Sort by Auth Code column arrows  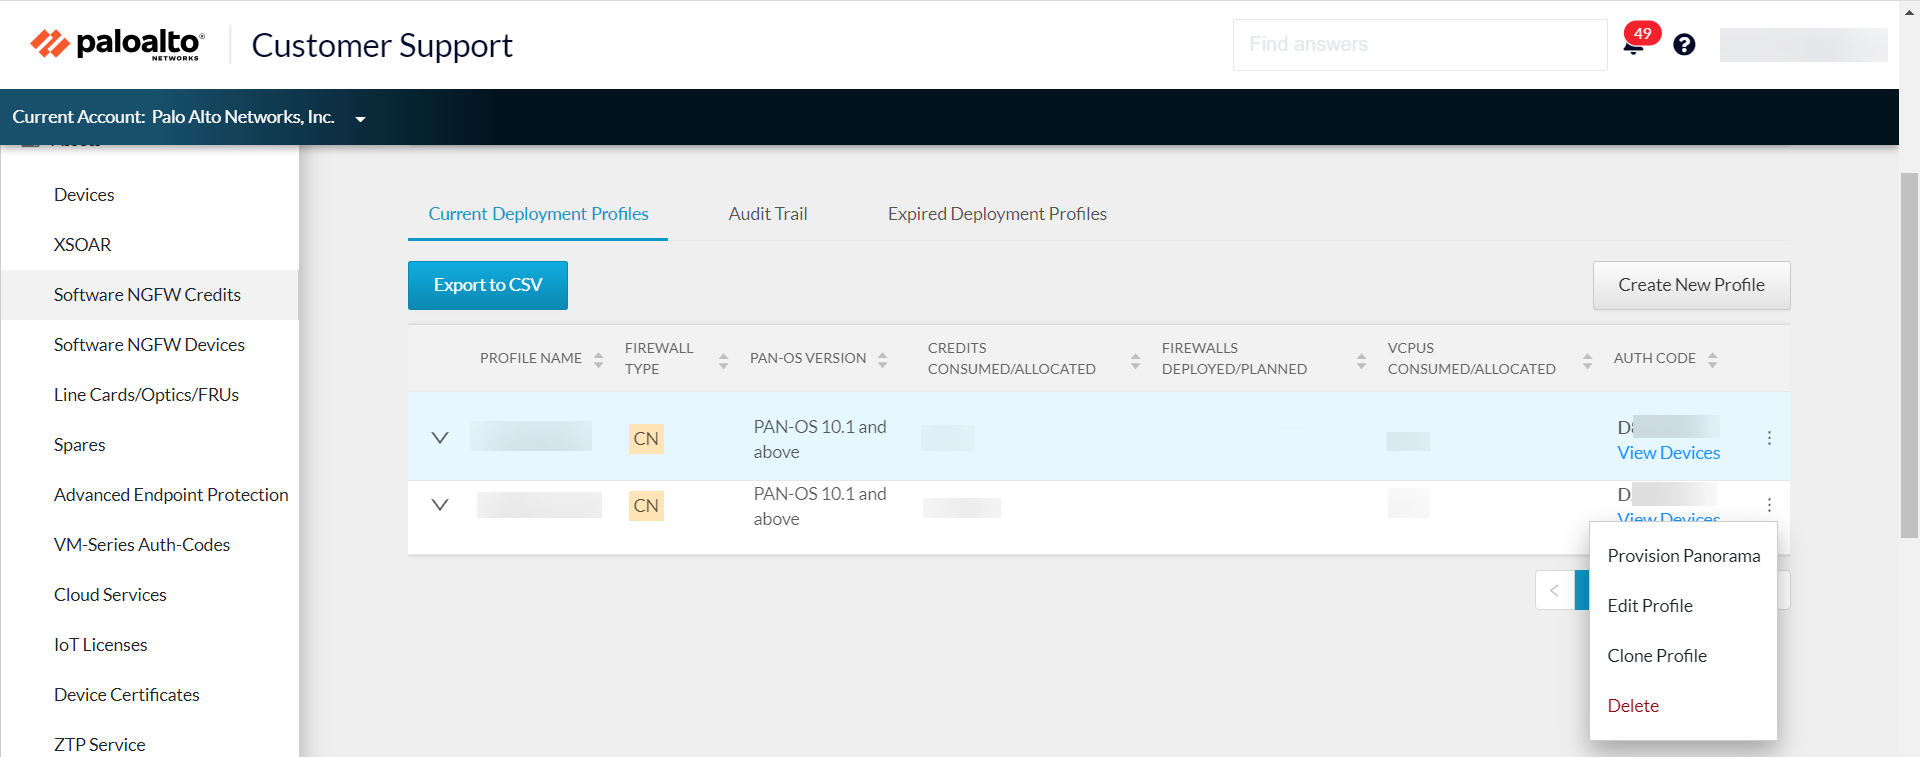(1712, 359)
